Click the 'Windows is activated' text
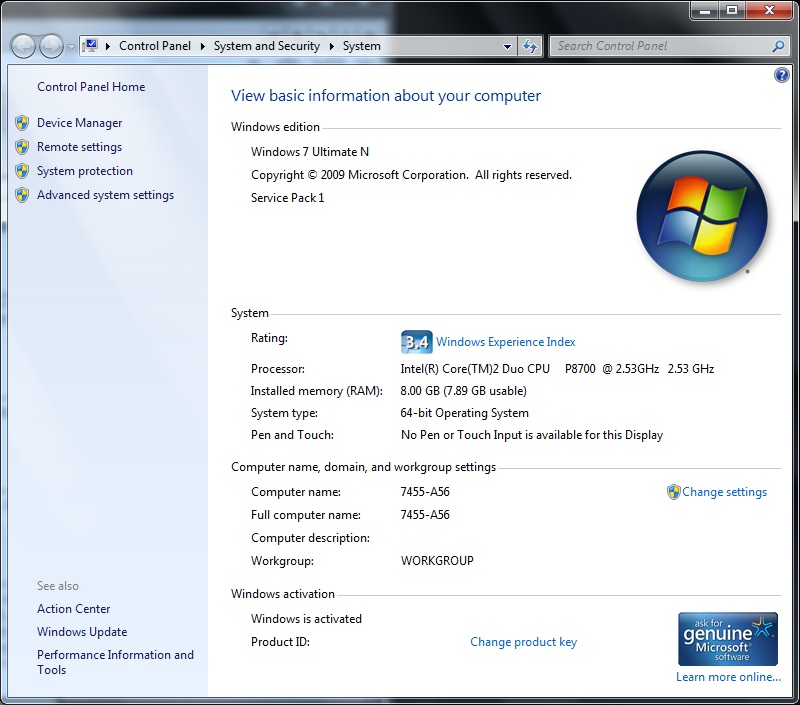The image size is (800, 705). pyautogui.click(x=306, y=619)
